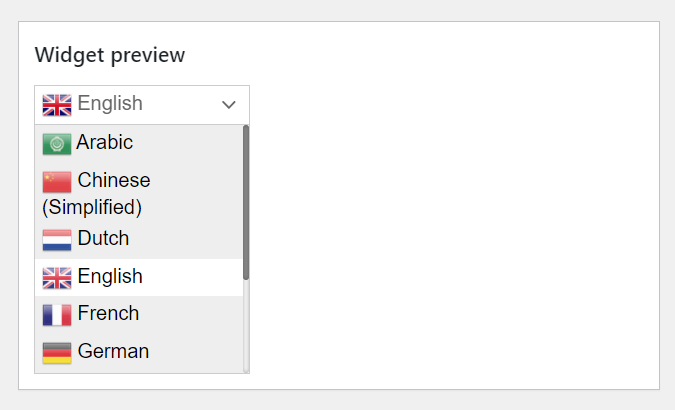Click the German flag icon in list
The image size is (675, 410).
(57, 353)
